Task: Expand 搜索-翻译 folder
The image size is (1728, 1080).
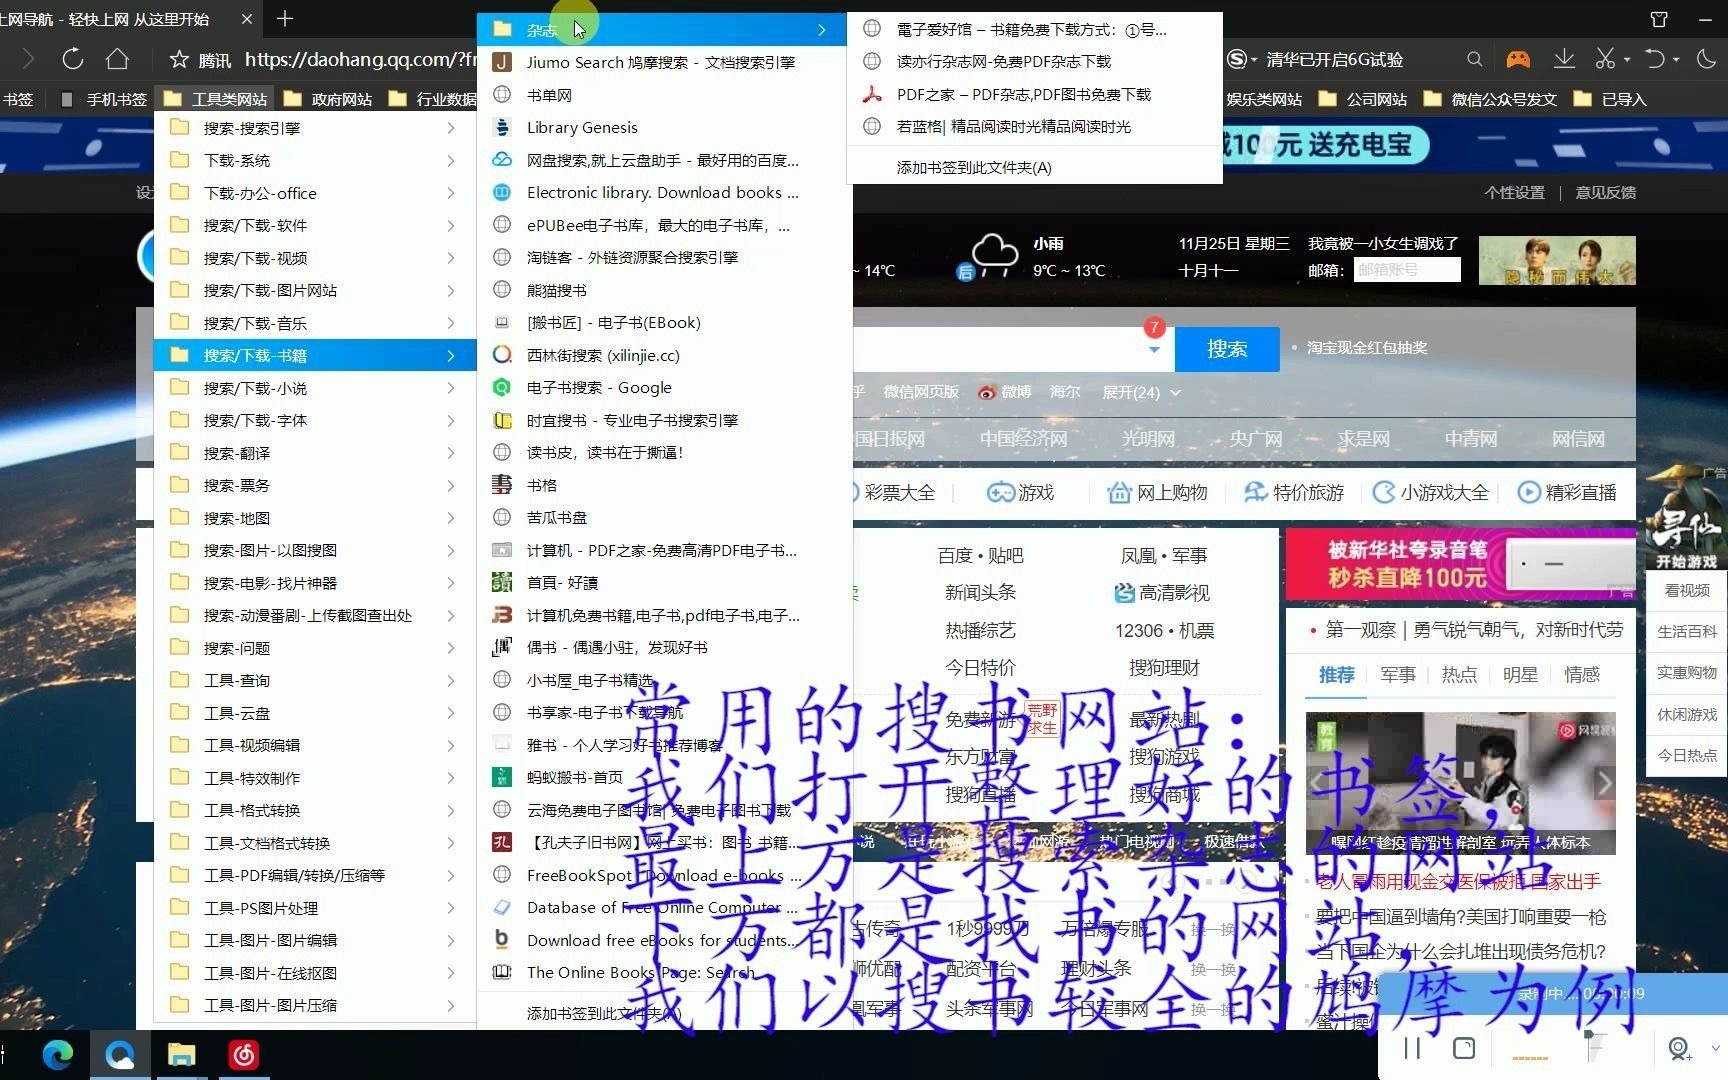Action: point(314,453)
